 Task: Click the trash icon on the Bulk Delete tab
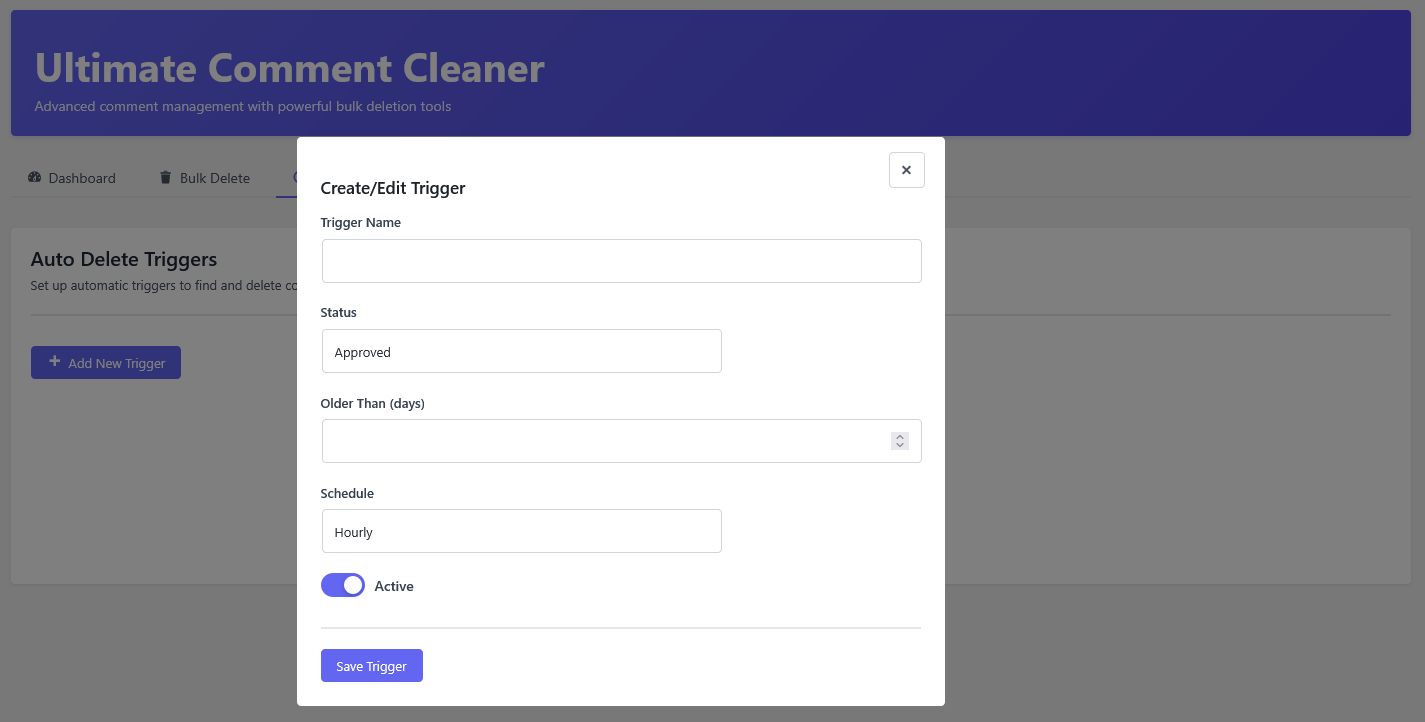click(x=165, y=177)
